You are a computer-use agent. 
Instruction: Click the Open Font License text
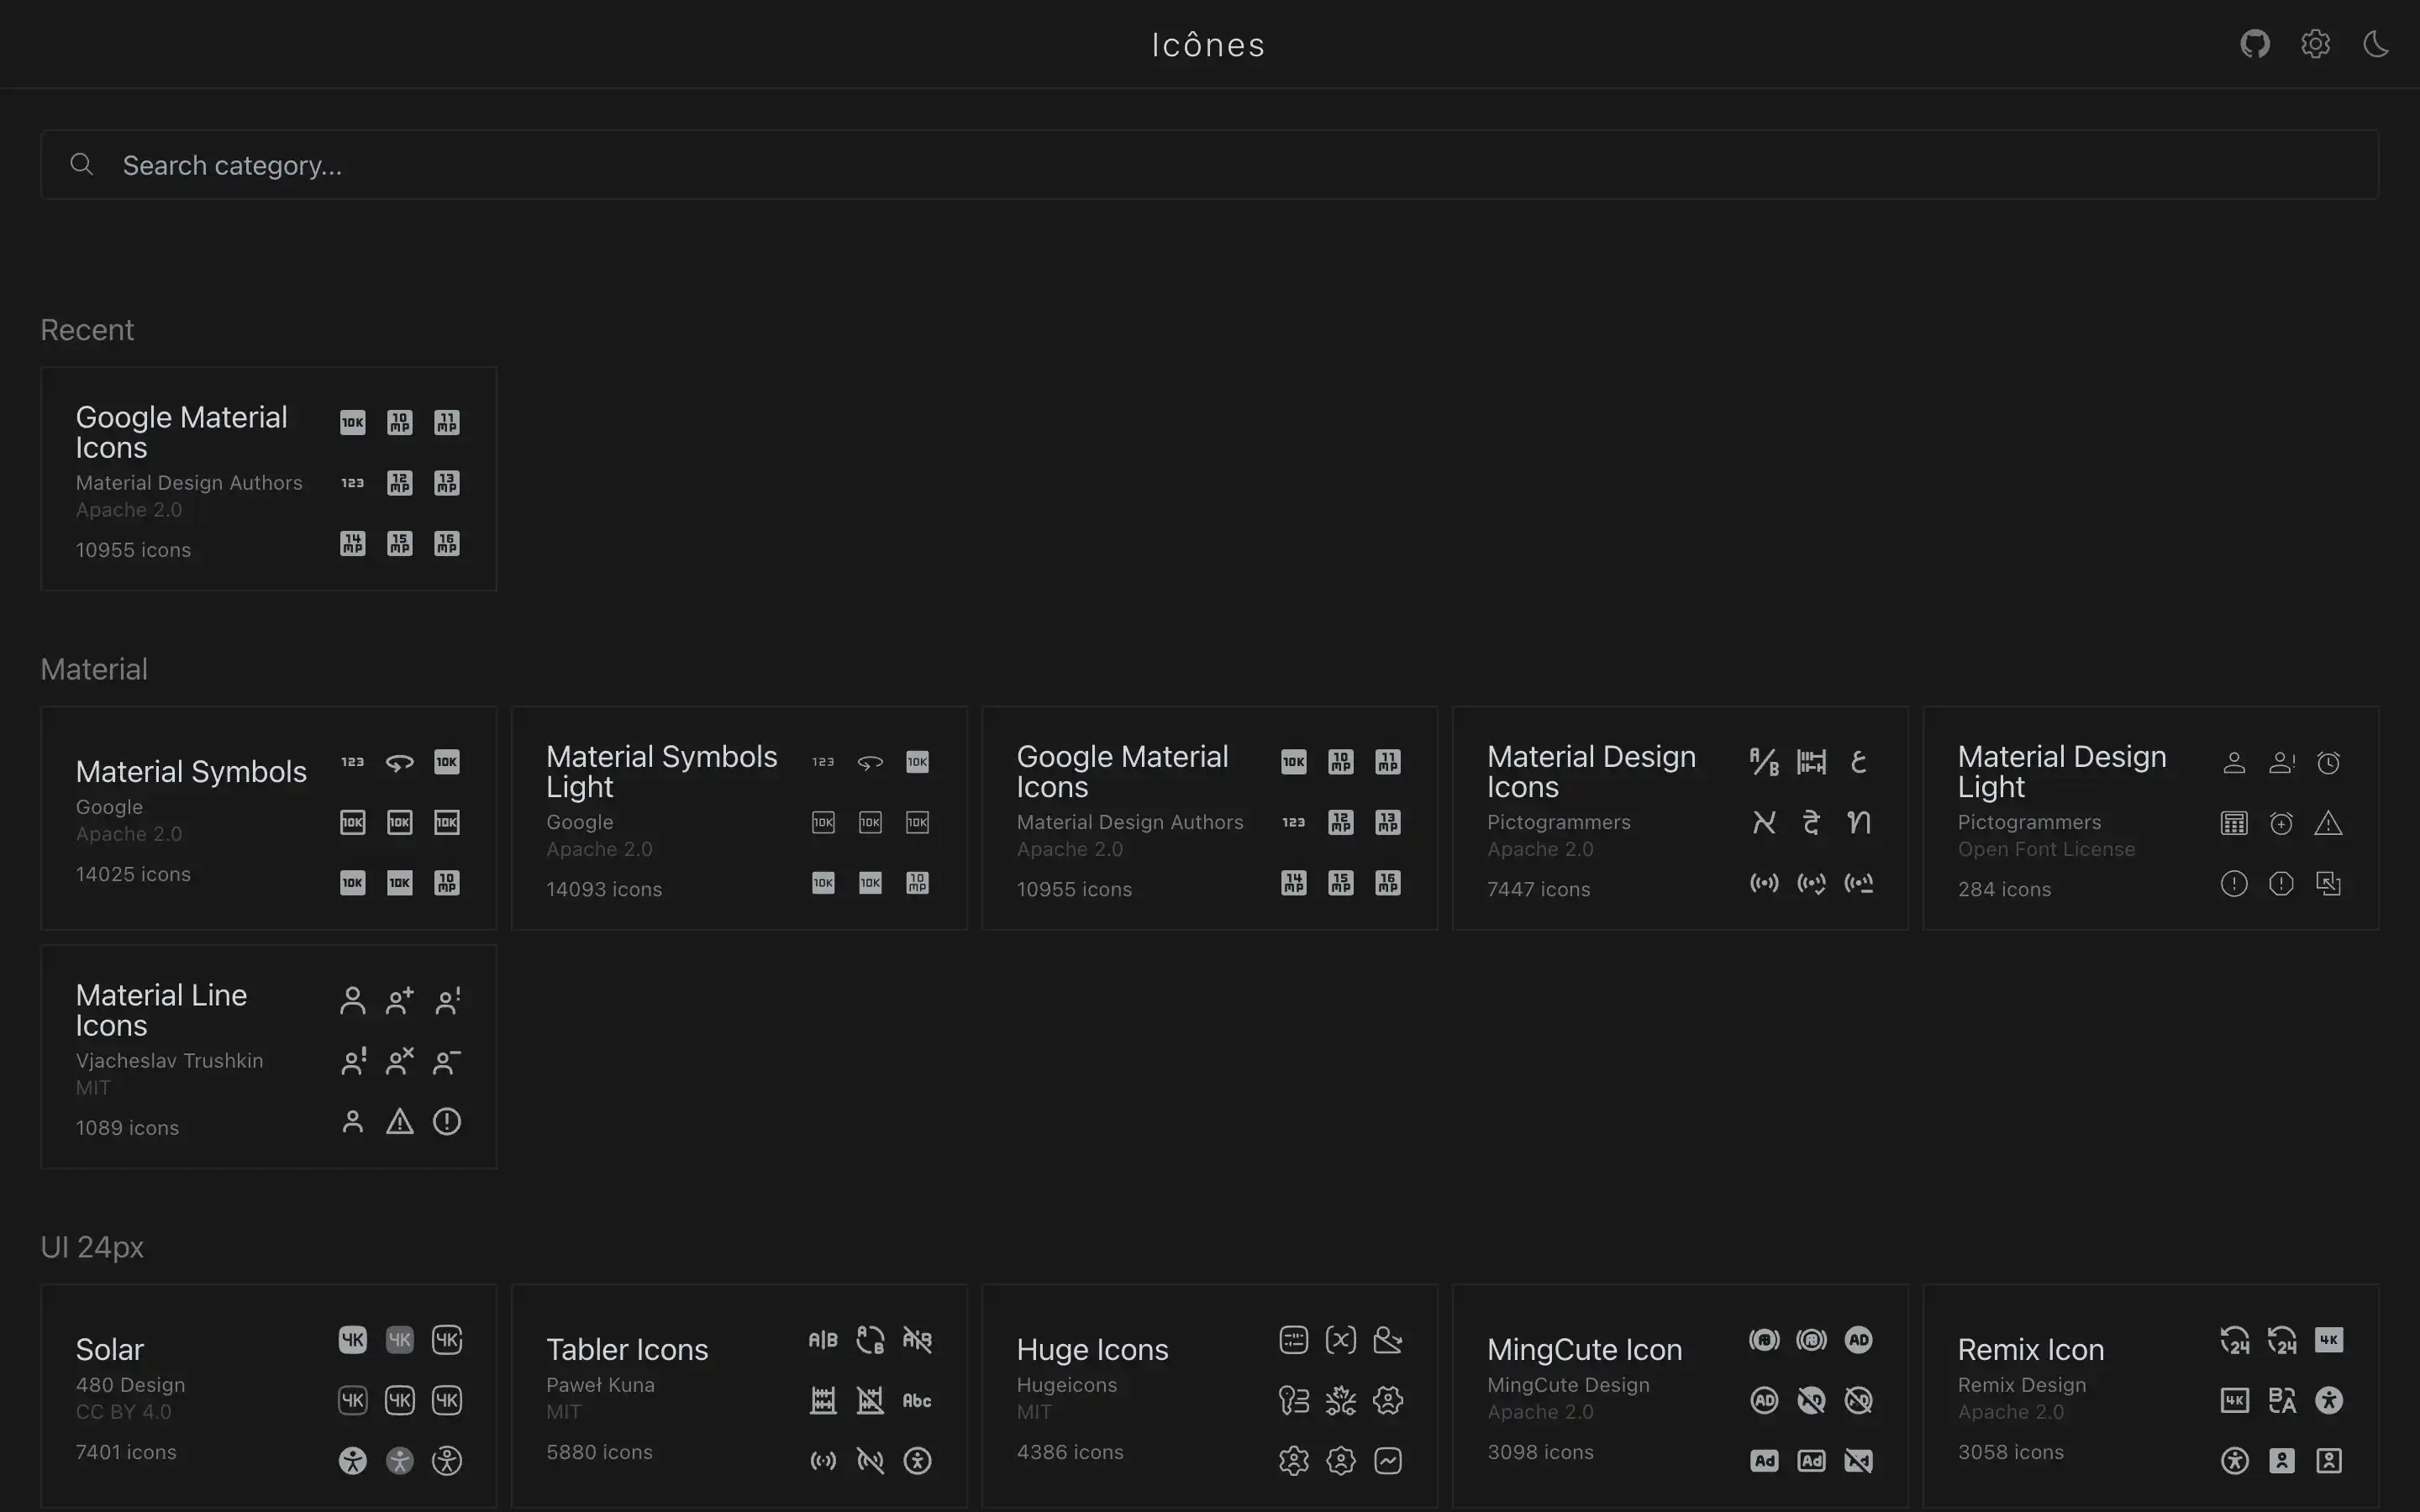pyautogui.click(x=2046, y=849)
